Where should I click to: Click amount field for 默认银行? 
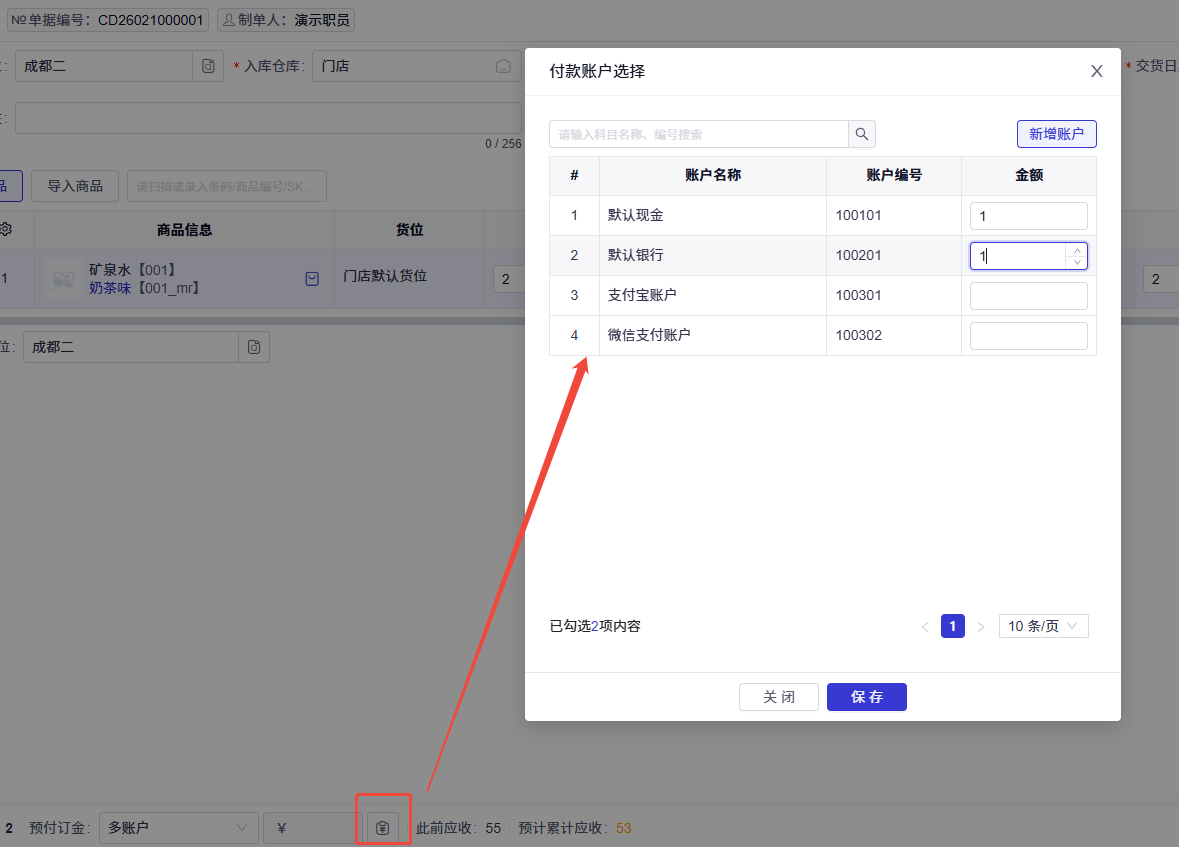(1017, 256)
